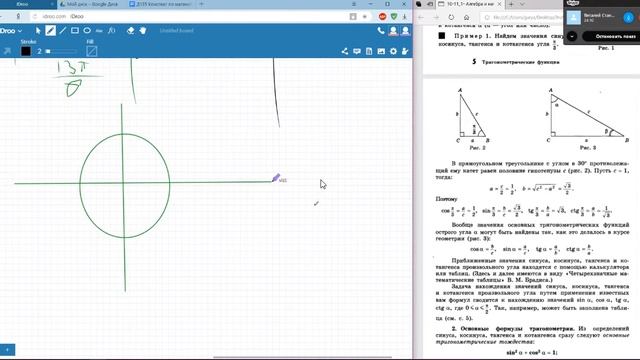Viewport: 640px width, 360px height.
Task: Expand the Skype overlay arrow button
Action: [x=572, y=36]
